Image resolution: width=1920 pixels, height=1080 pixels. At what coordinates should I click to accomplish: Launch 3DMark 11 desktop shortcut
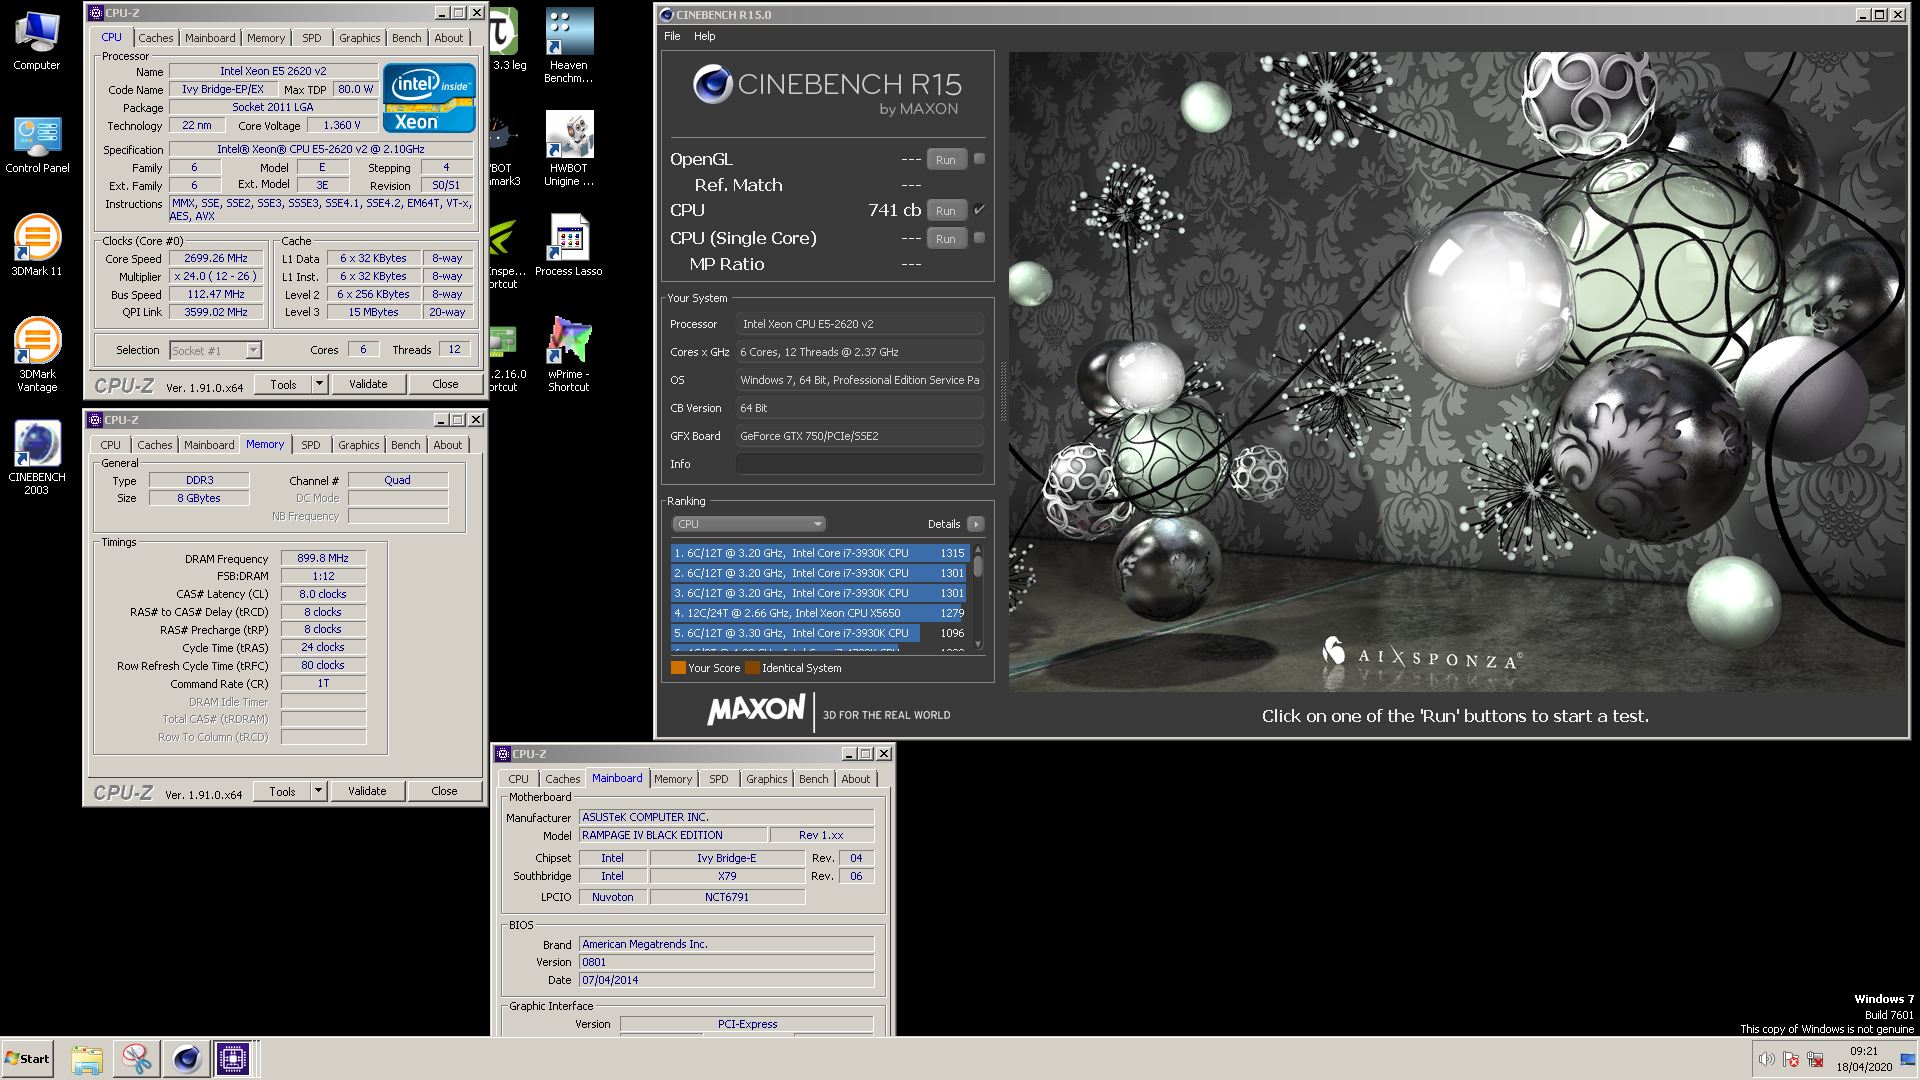[37, 247]
